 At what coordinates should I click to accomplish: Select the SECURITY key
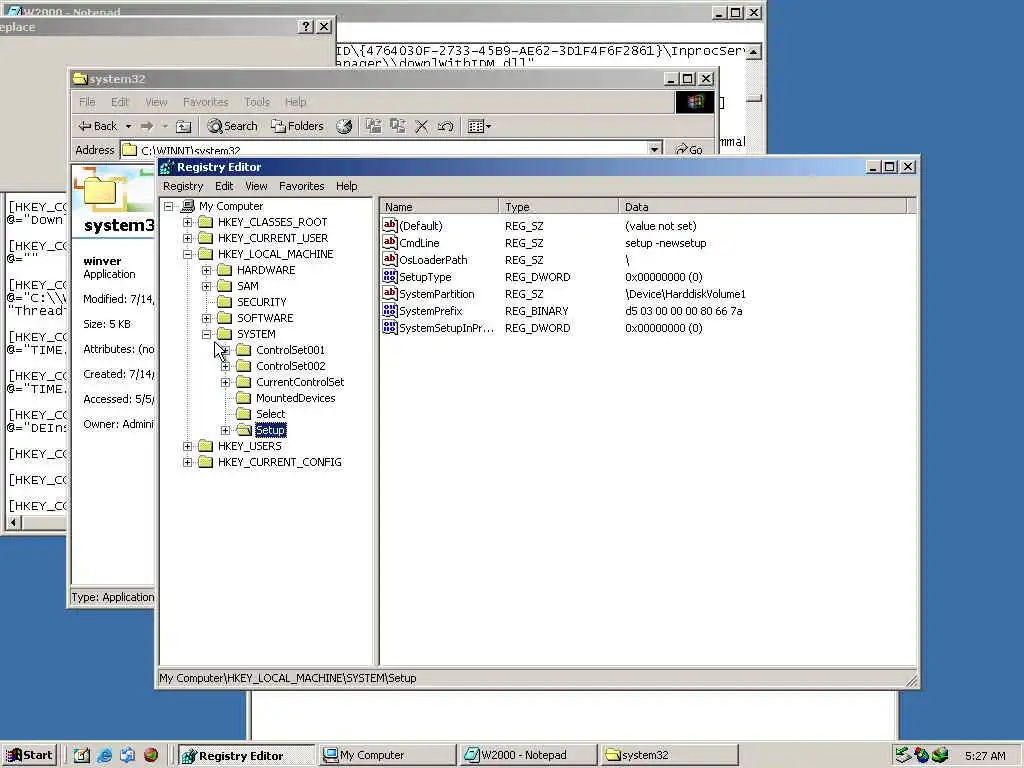pos(261,302)
